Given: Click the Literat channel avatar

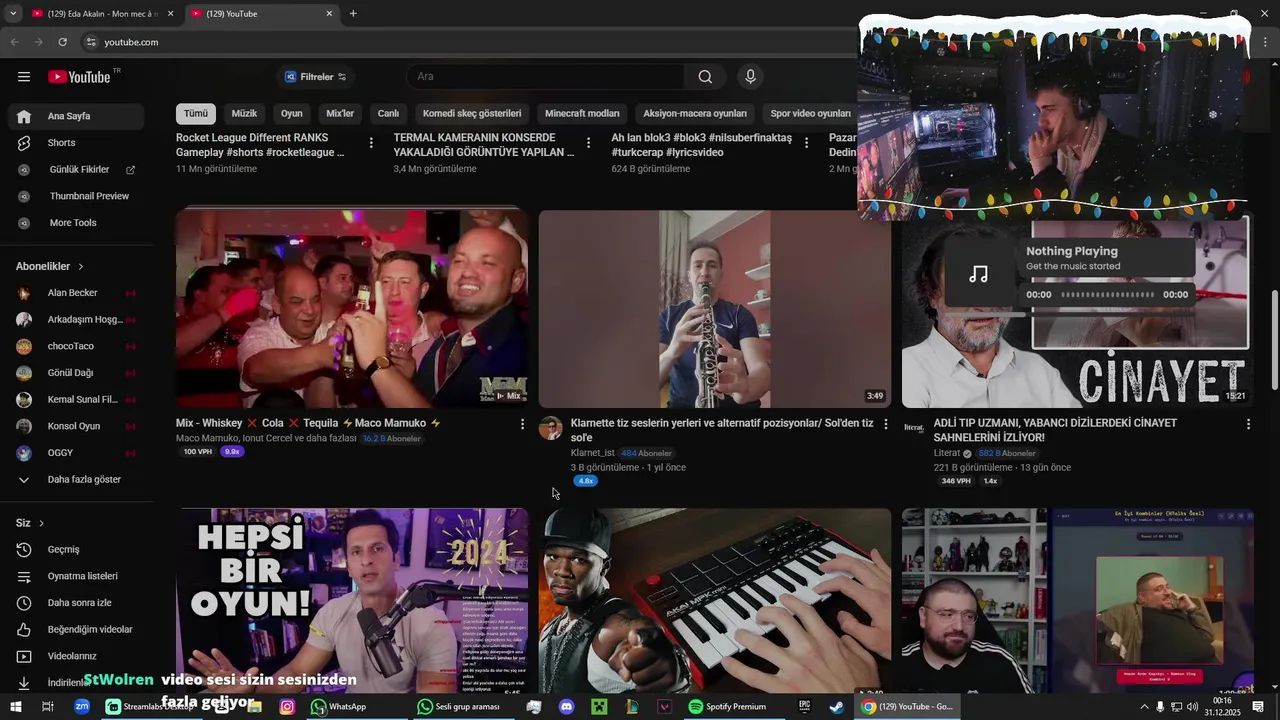Looking at the screenshot, I should [913, 428].
